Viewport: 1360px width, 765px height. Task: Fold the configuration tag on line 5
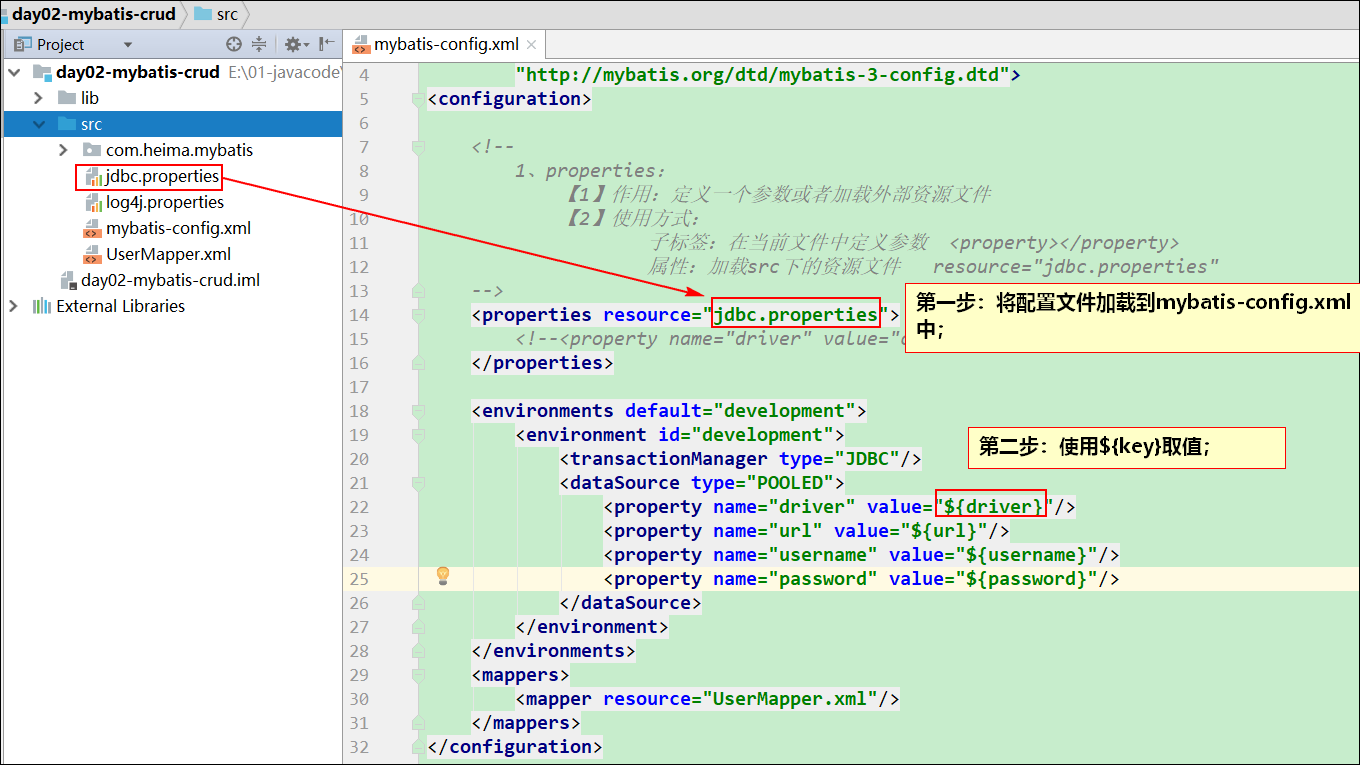click(417, 99)
